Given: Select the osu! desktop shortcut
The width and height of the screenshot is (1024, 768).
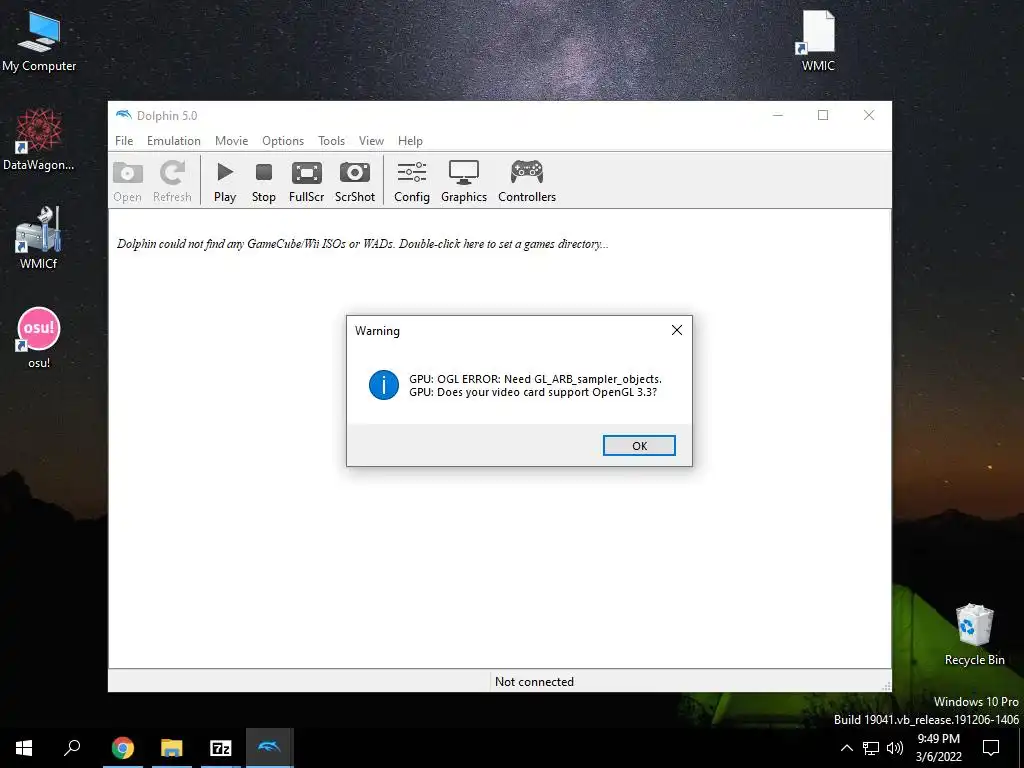Looking at the screenshot, I should click(x=39, y=338).
